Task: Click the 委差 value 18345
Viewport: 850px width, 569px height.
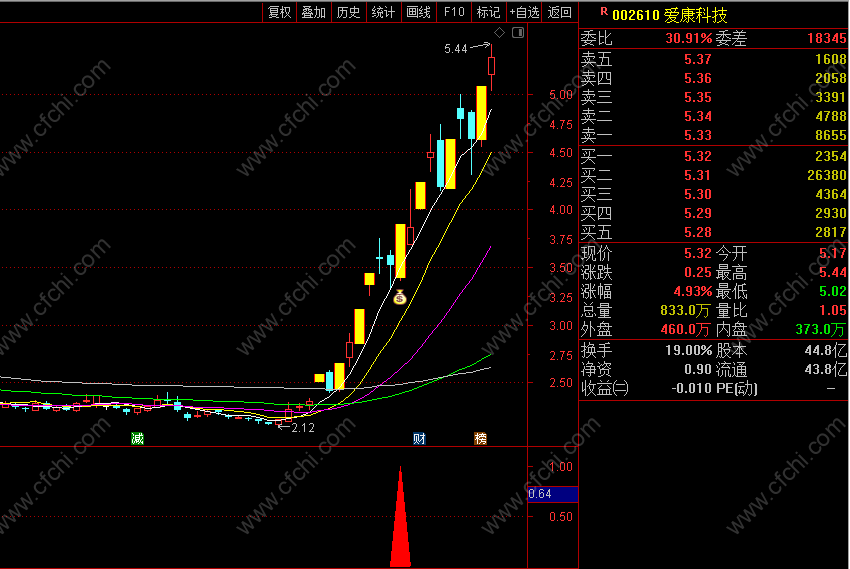Action: click(x=826, y=38)
